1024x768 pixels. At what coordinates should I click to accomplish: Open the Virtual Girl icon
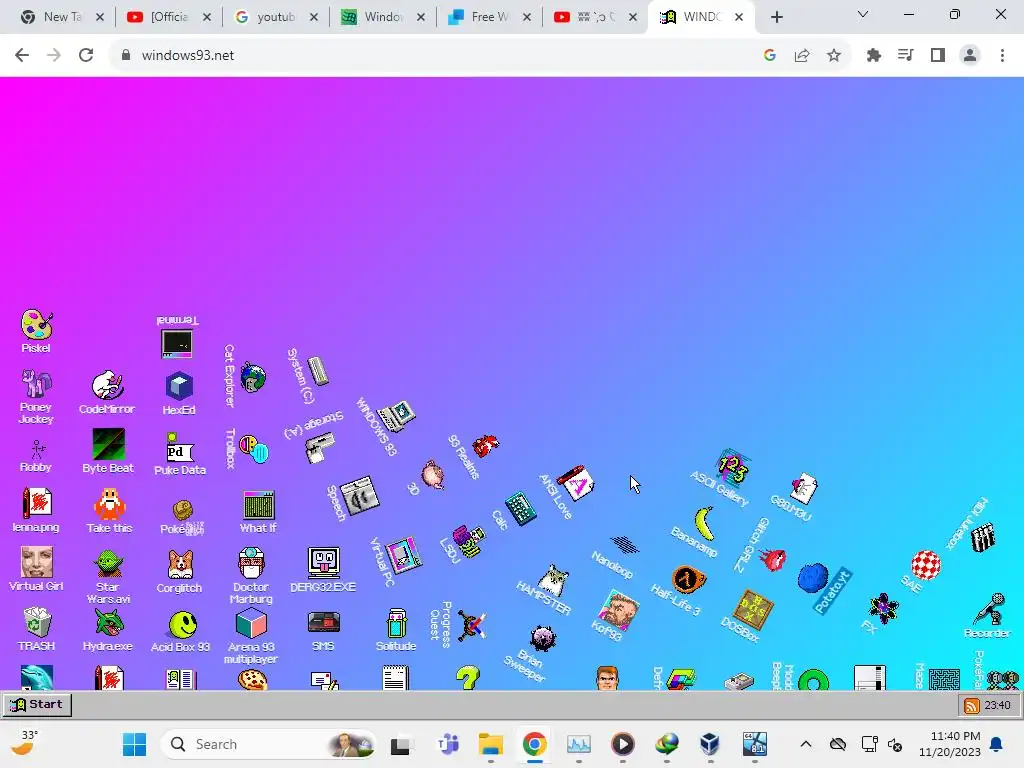point(37,562)
